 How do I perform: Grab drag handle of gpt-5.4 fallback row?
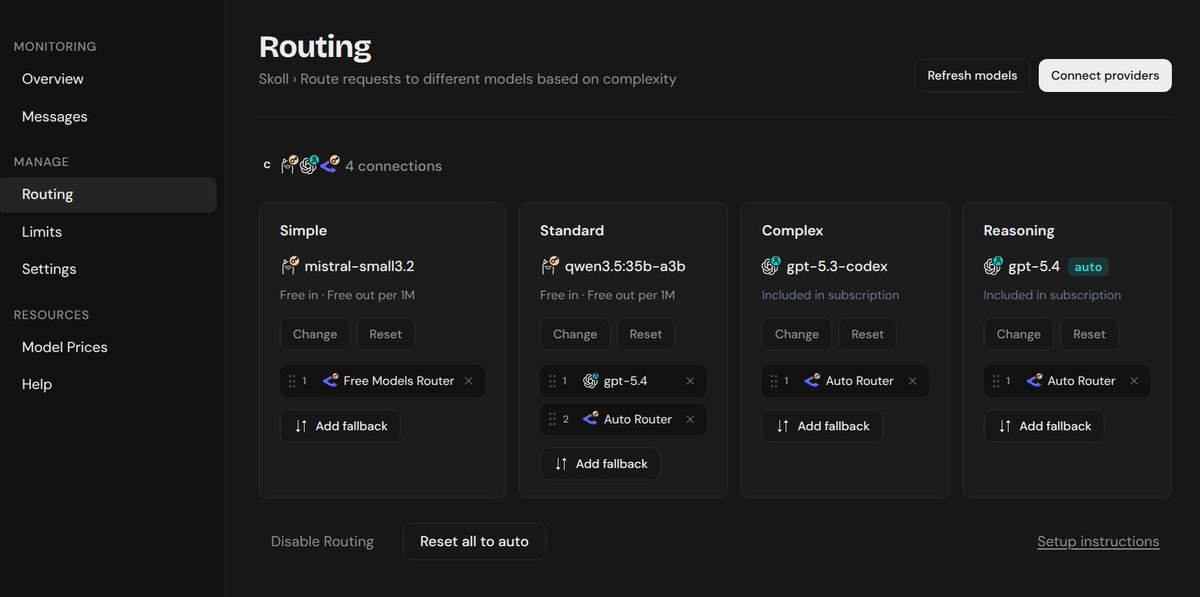point(552,381)
